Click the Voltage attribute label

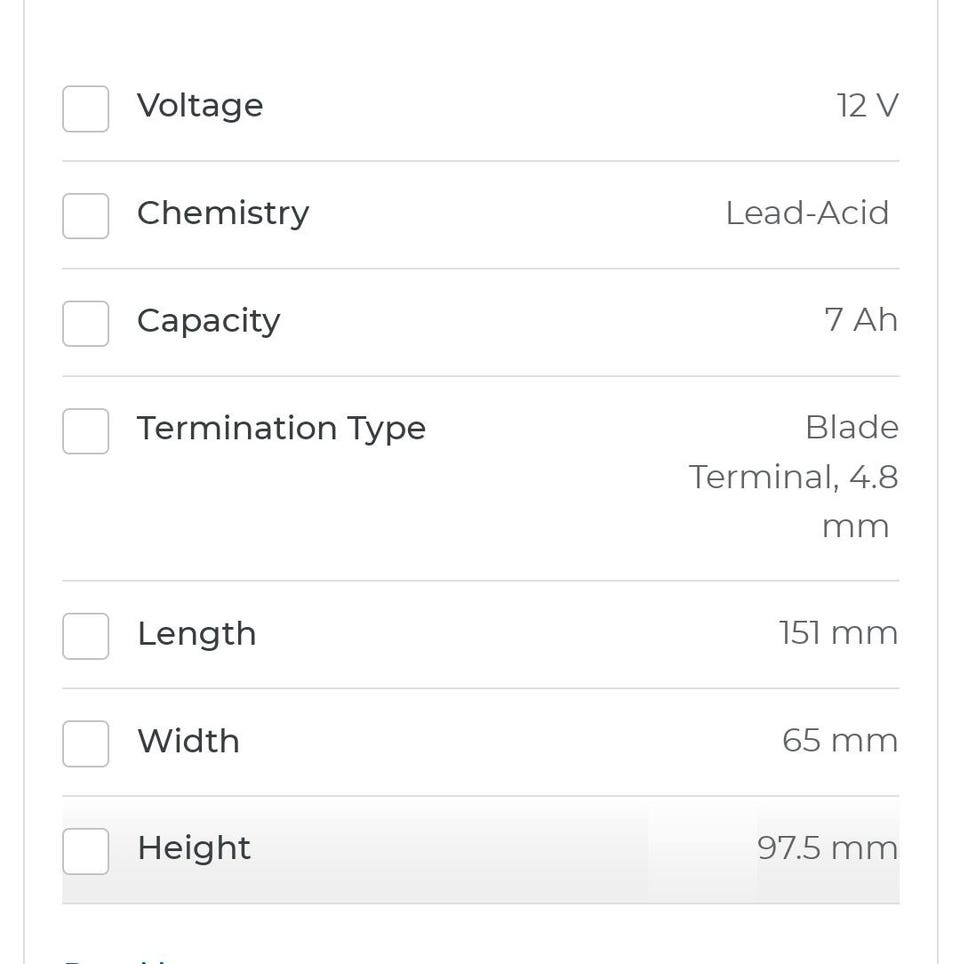[200, 106]
